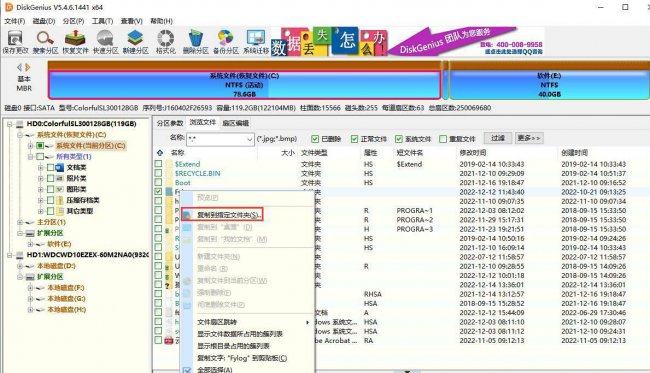The width and height of the screenshot is (650, 373).
Task: Collapse the HD1:WDCWD10EZEX tree node
Action: [9, 254]
